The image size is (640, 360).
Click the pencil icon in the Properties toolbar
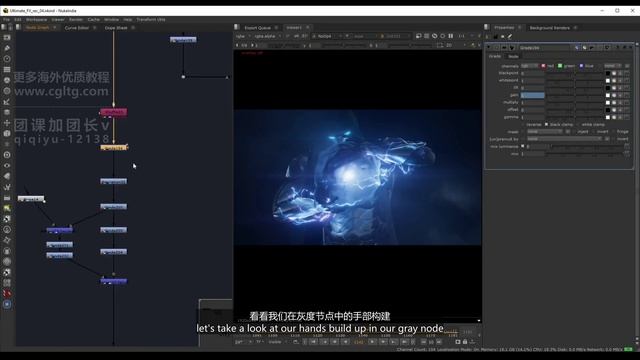point(510,36)
